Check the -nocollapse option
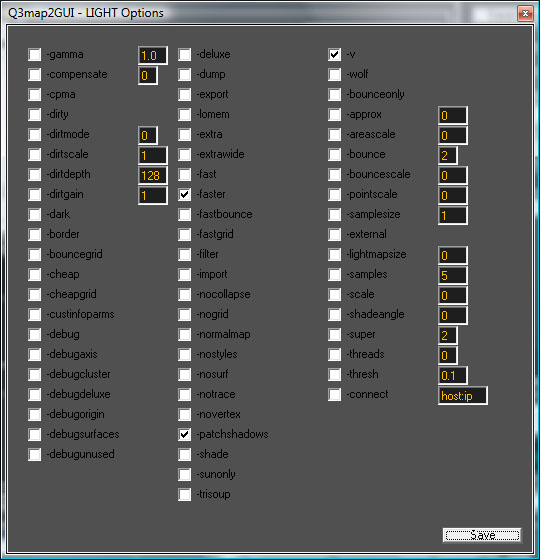This screenshot has width=540, height=560. pyautogui.click(x=185, y=295)
